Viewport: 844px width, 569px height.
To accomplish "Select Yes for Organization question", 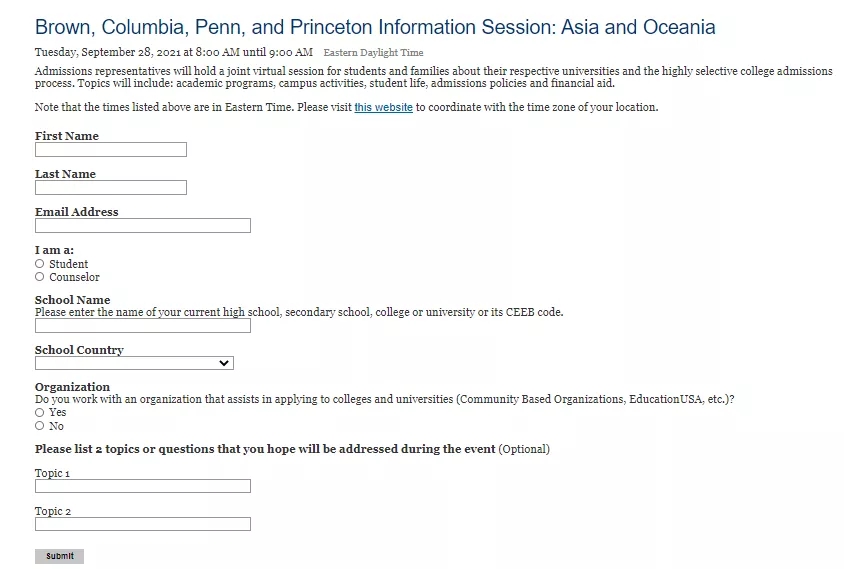I will click(40, 412).
